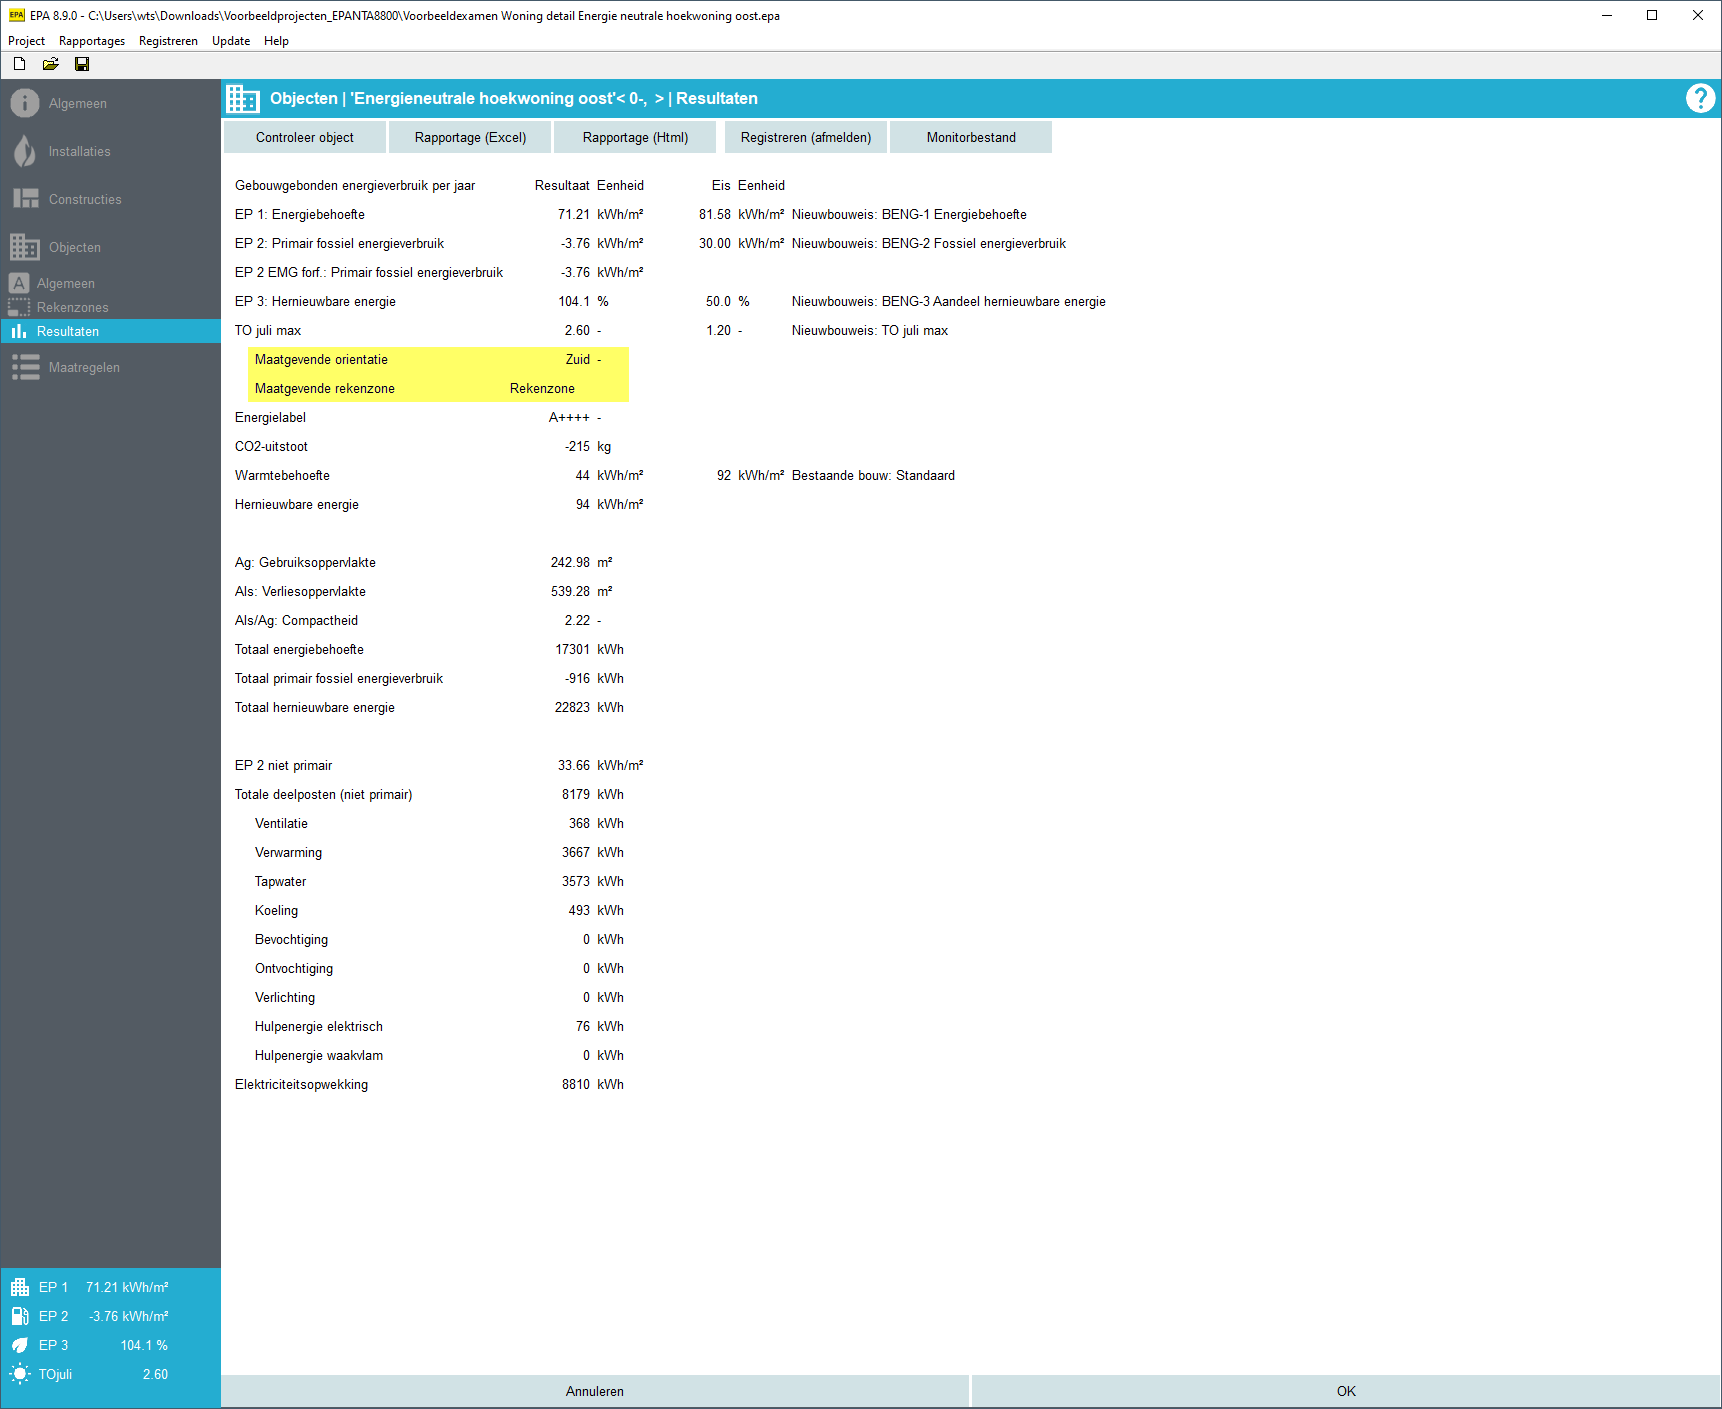The image size is (1722, 1409).
Task: Click the CO2-uitstoot row label
Action: pos(271,446)
